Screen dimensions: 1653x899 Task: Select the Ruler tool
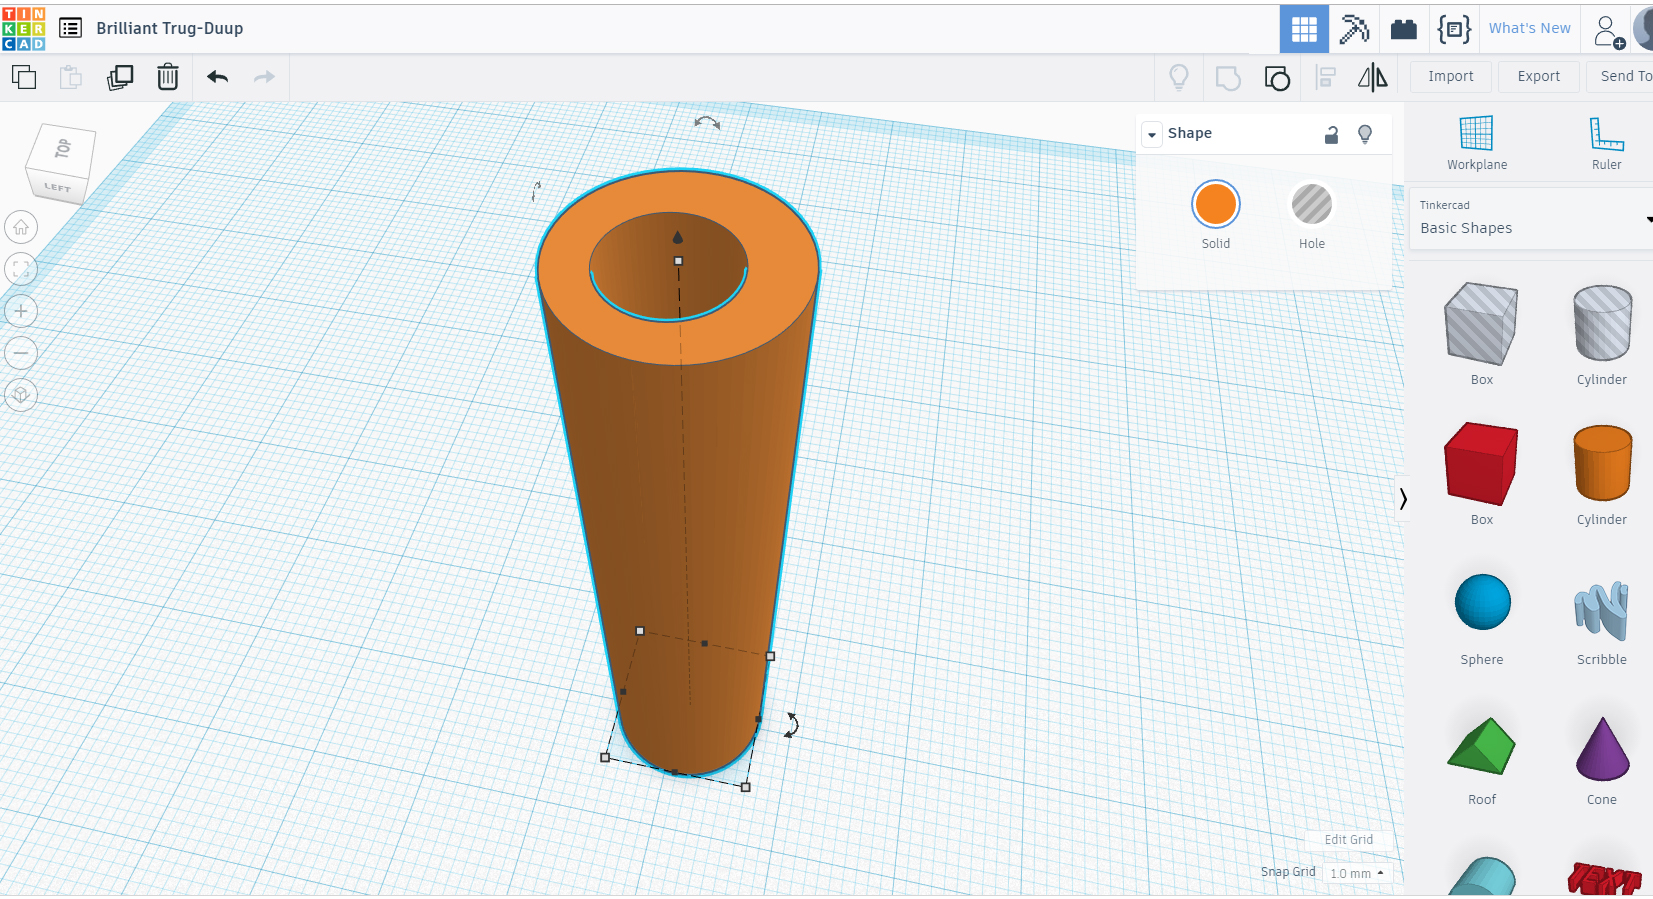click(x=1606, y=143)
